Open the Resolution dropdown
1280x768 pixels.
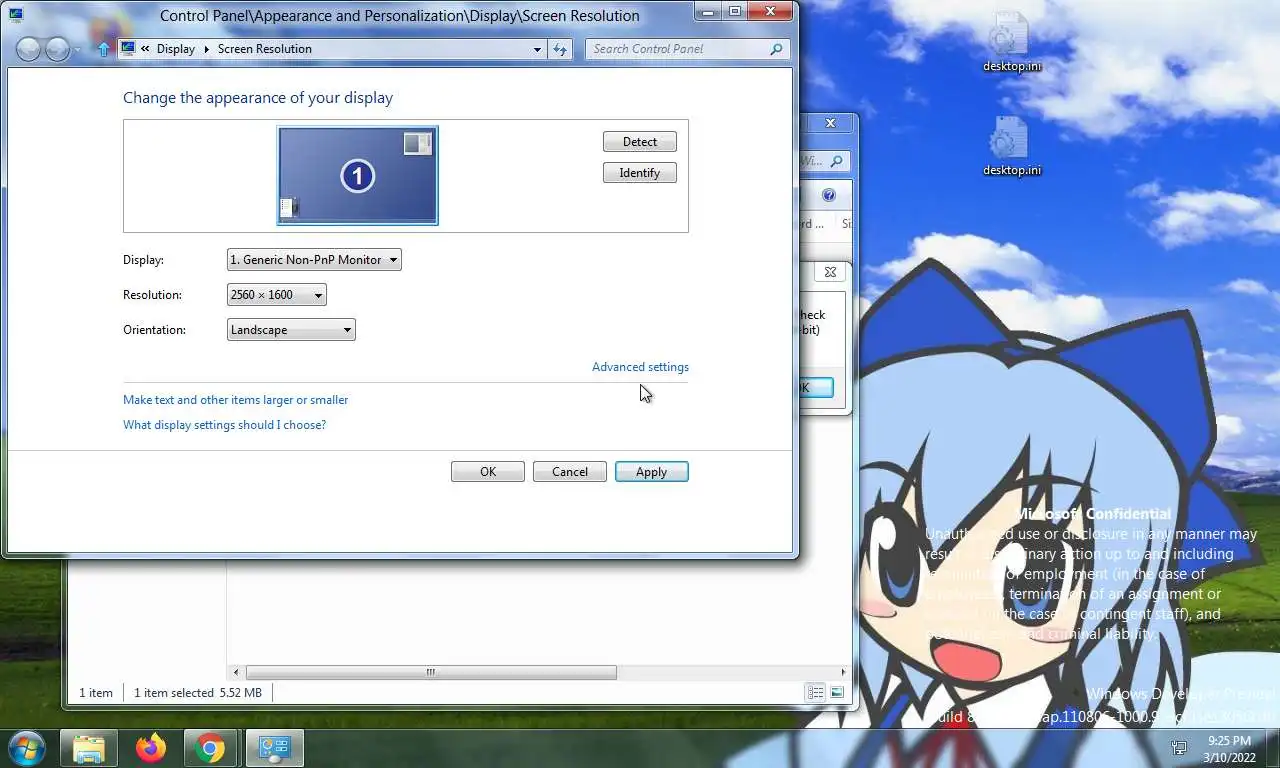(x=276, y=295)
